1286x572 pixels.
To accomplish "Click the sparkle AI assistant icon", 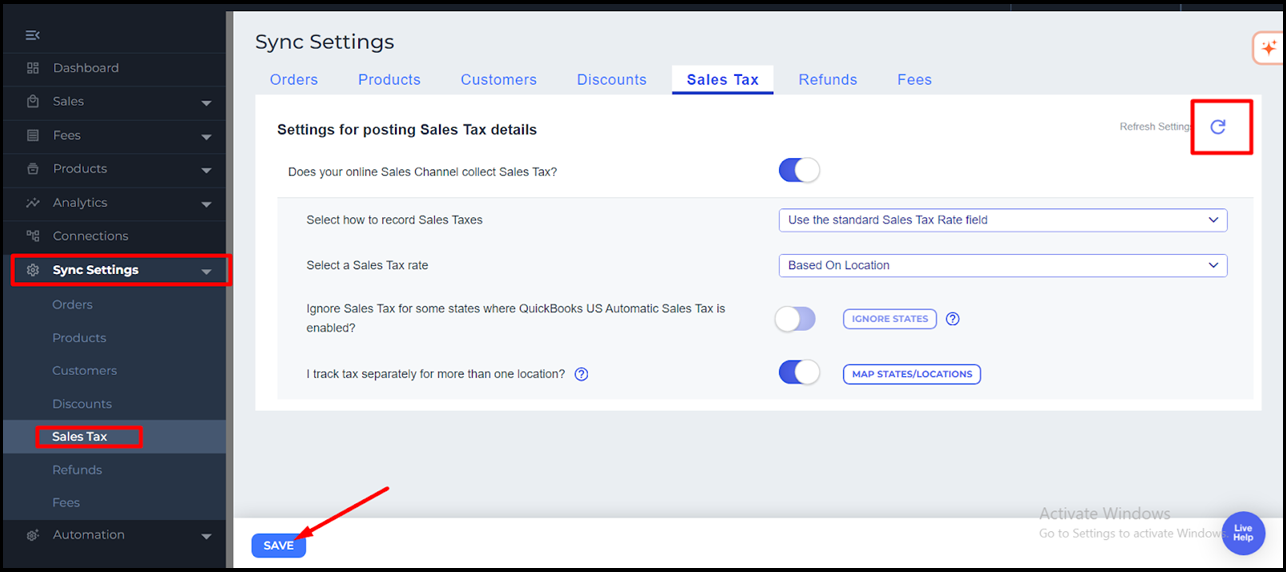I will click(x=1268, y=48).
